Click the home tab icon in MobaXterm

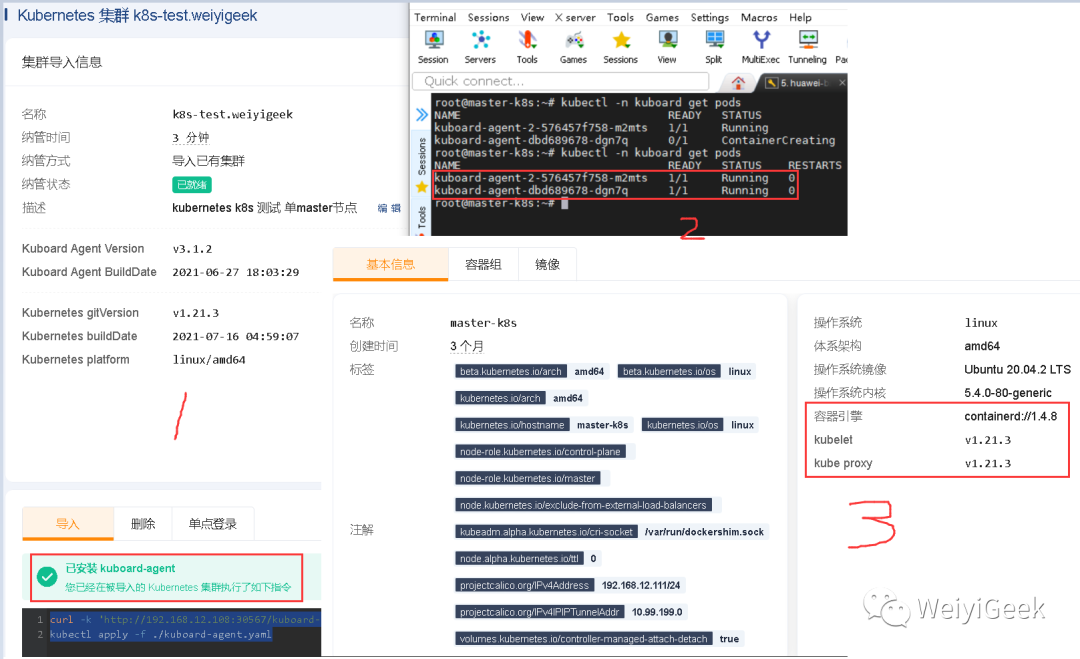[x=738, y=83]
